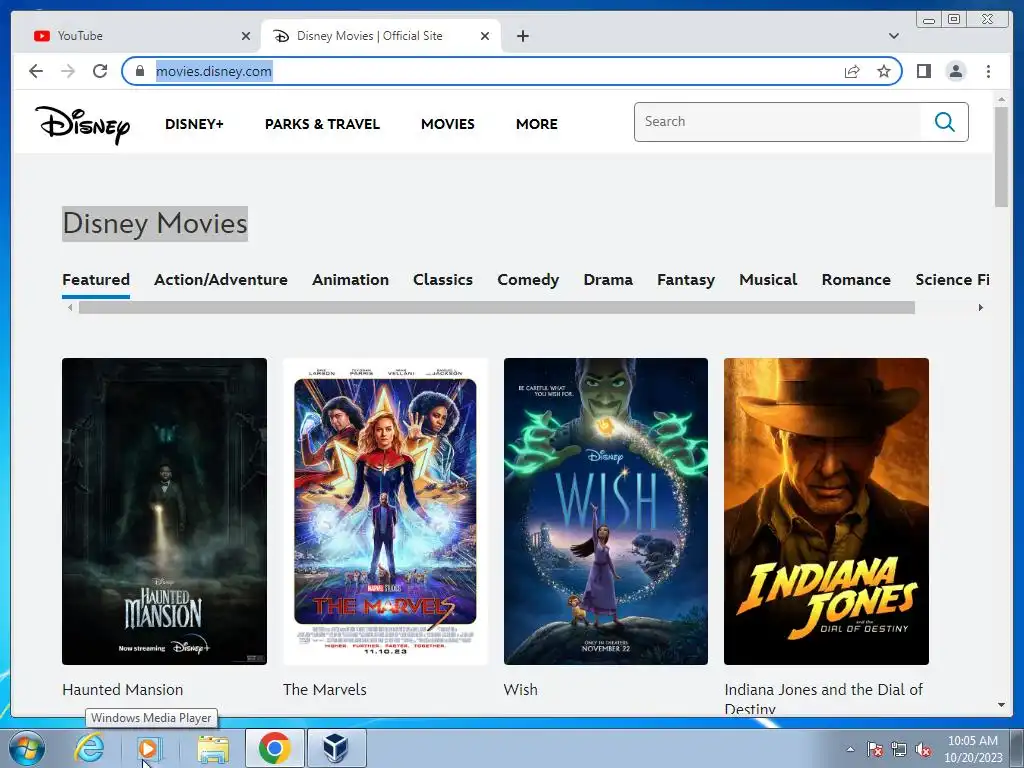Submit search with the magnifier icon
1024x768 pixels.
(944, 121)
